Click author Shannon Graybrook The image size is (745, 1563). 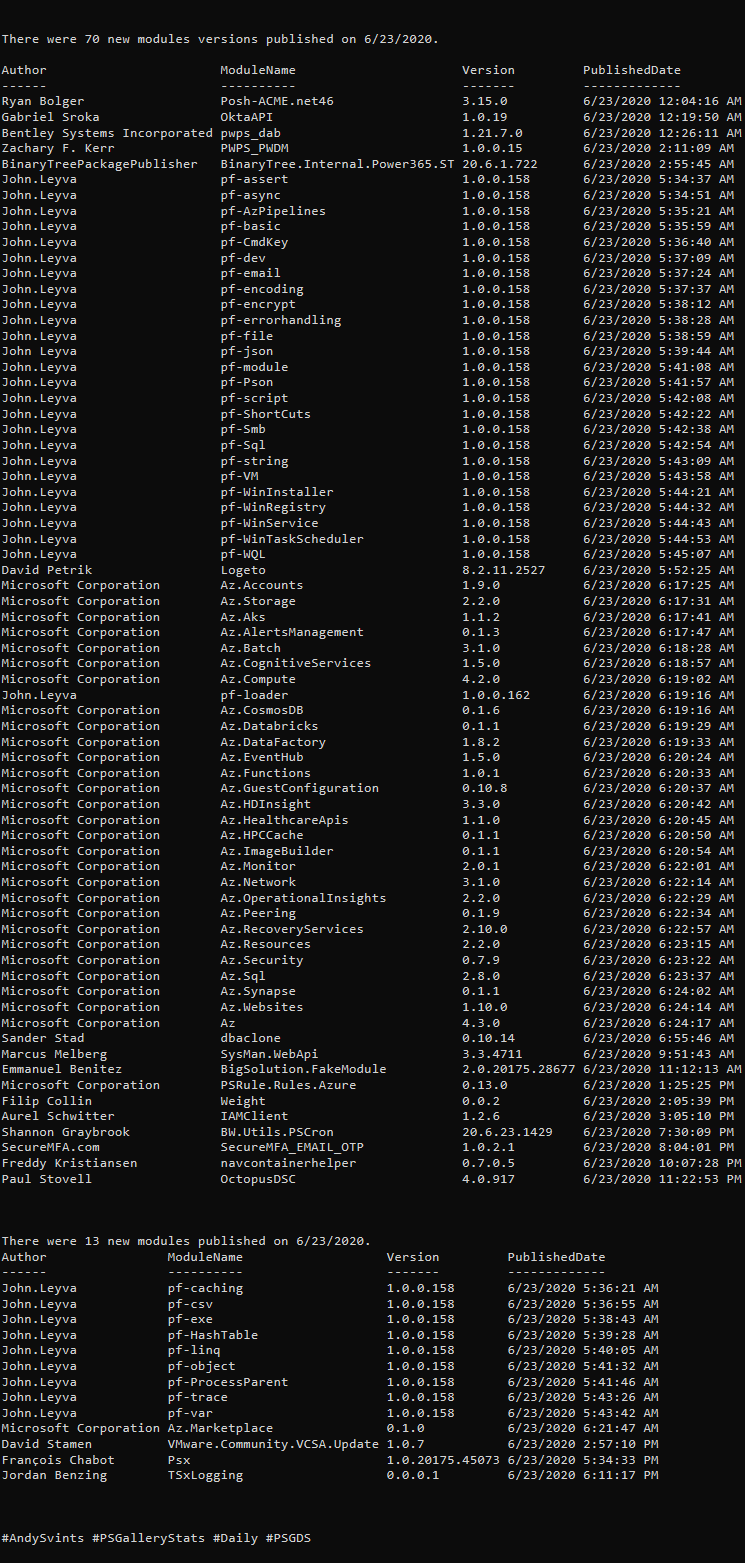(x=66, y=1132)
